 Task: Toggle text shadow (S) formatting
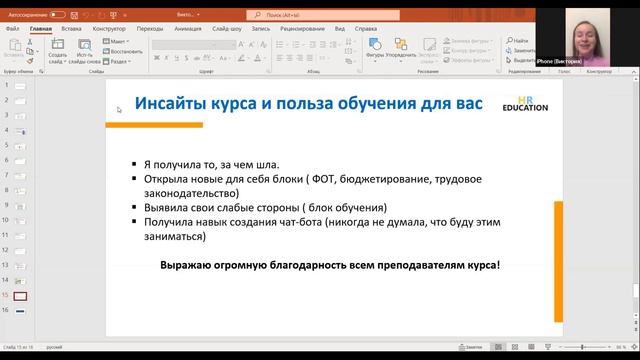tap(186, 58)
